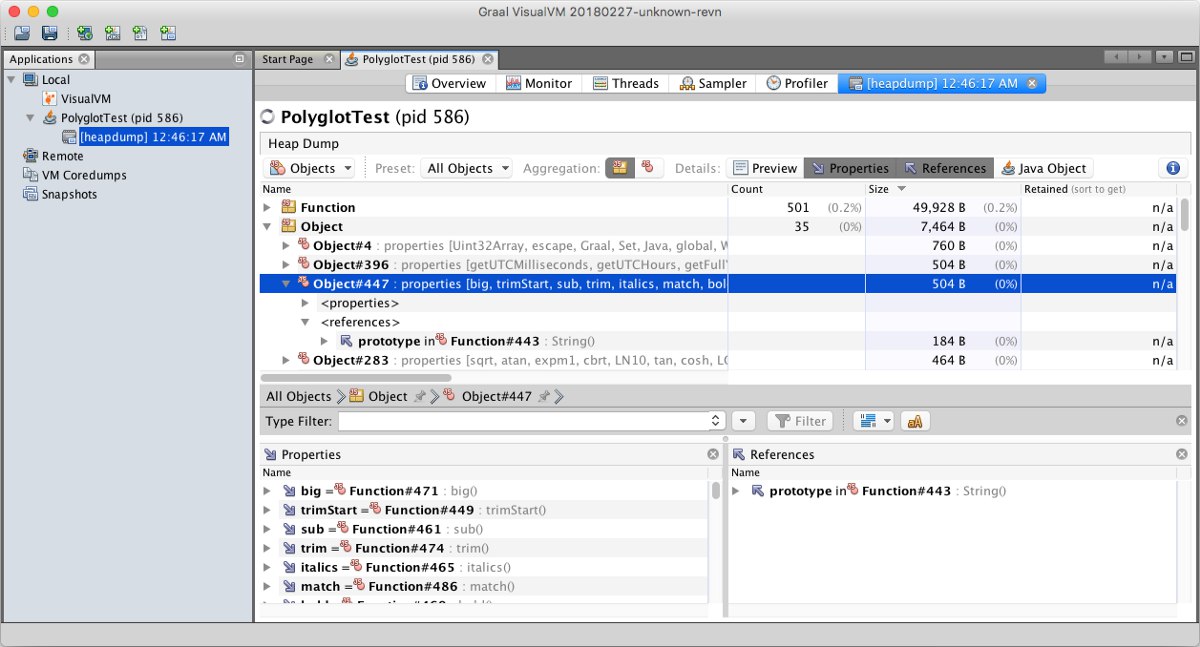Open the Profiler tab
The width and height of the screenshot is (1200, 647).
pos(796,83)
